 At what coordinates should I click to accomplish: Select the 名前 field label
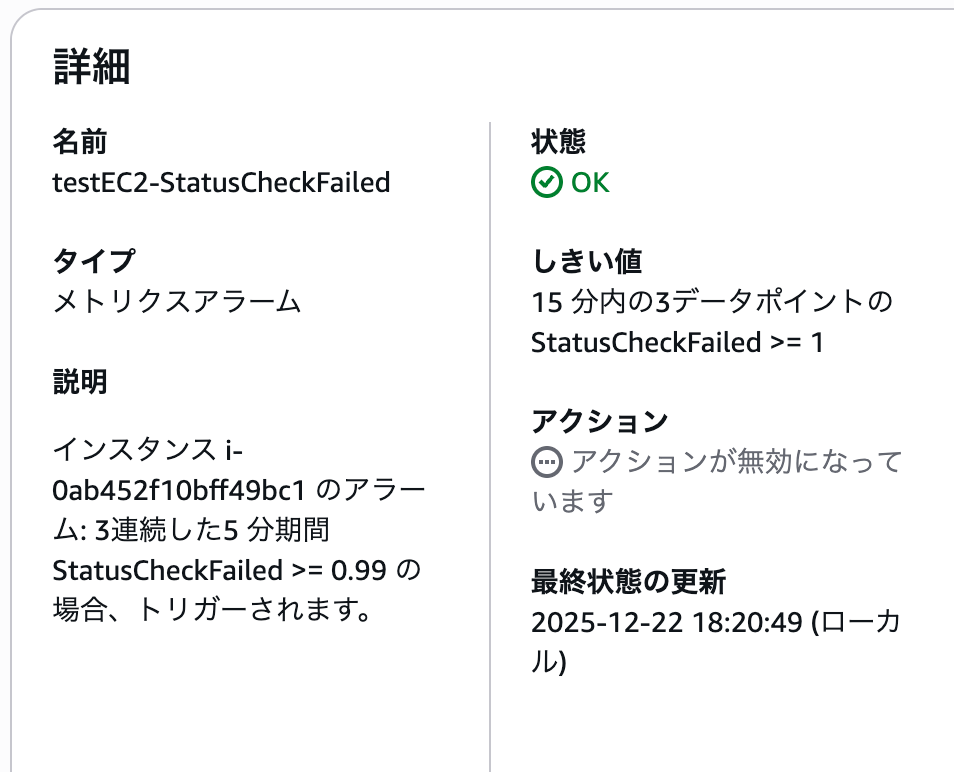tap(72, 142)
